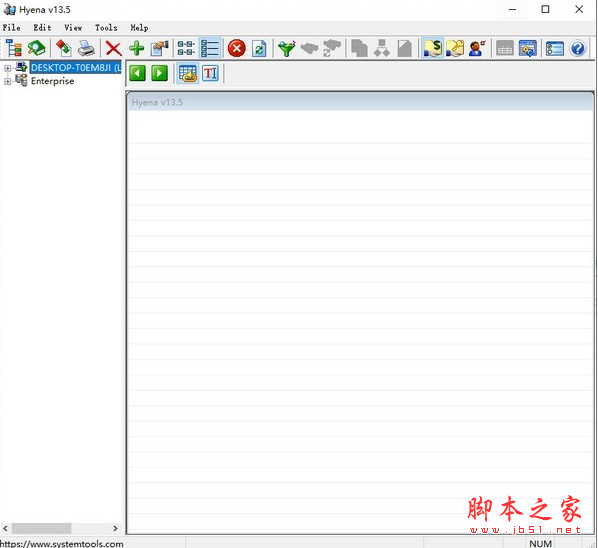Image resolution: width=598 pixels, height=548 pixels.
Task: Open help with question mark icon
Action: pyautogui.click(x=578, y=48)
